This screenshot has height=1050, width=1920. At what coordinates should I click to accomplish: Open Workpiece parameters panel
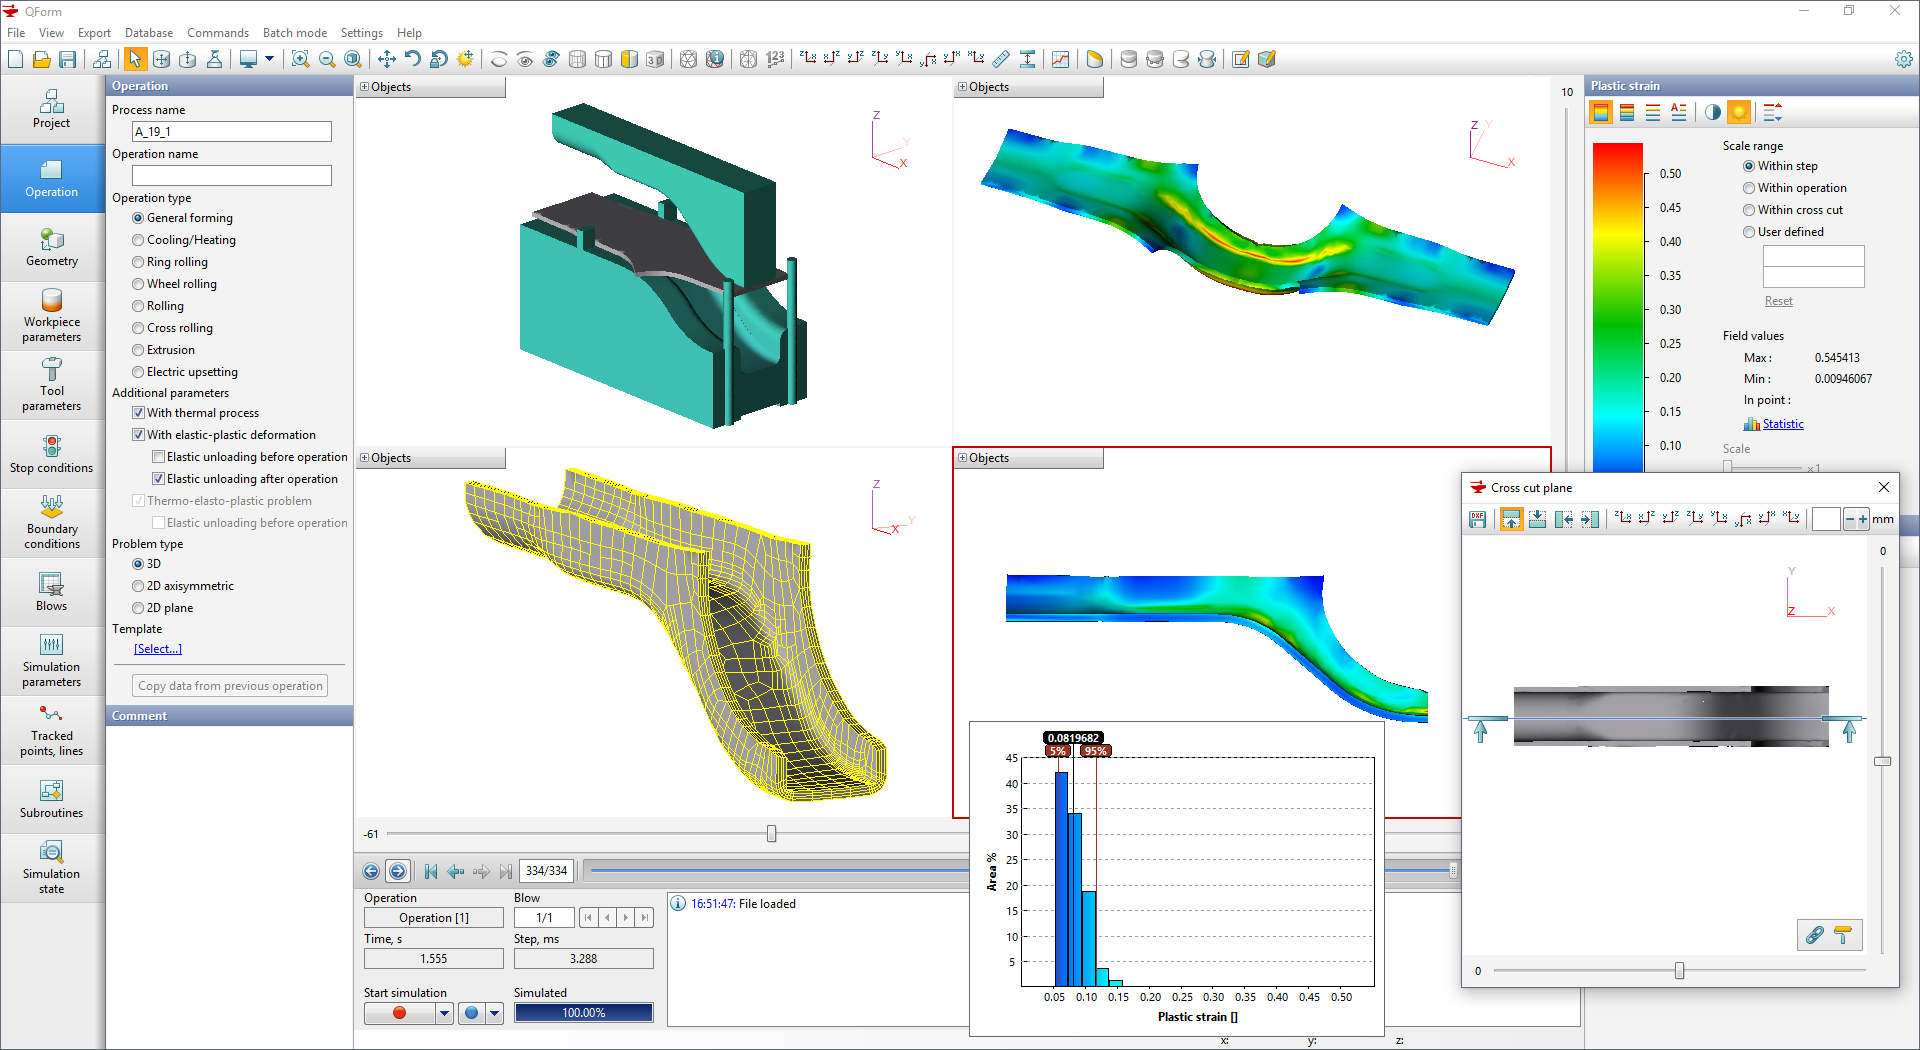pos(52,315)
